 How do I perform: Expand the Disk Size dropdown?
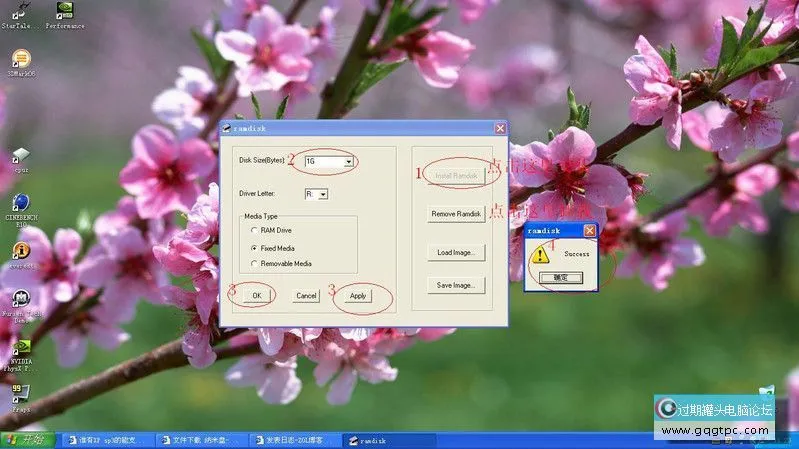click(348, 161)
